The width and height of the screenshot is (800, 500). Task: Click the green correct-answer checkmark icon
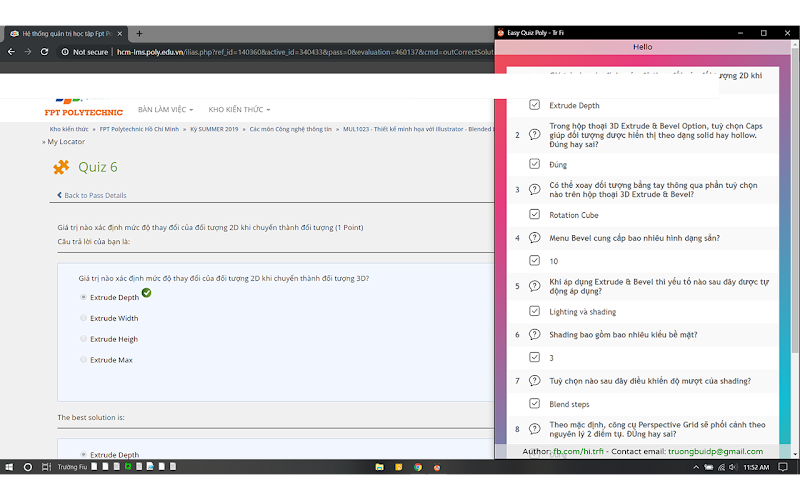click(146, 293)
